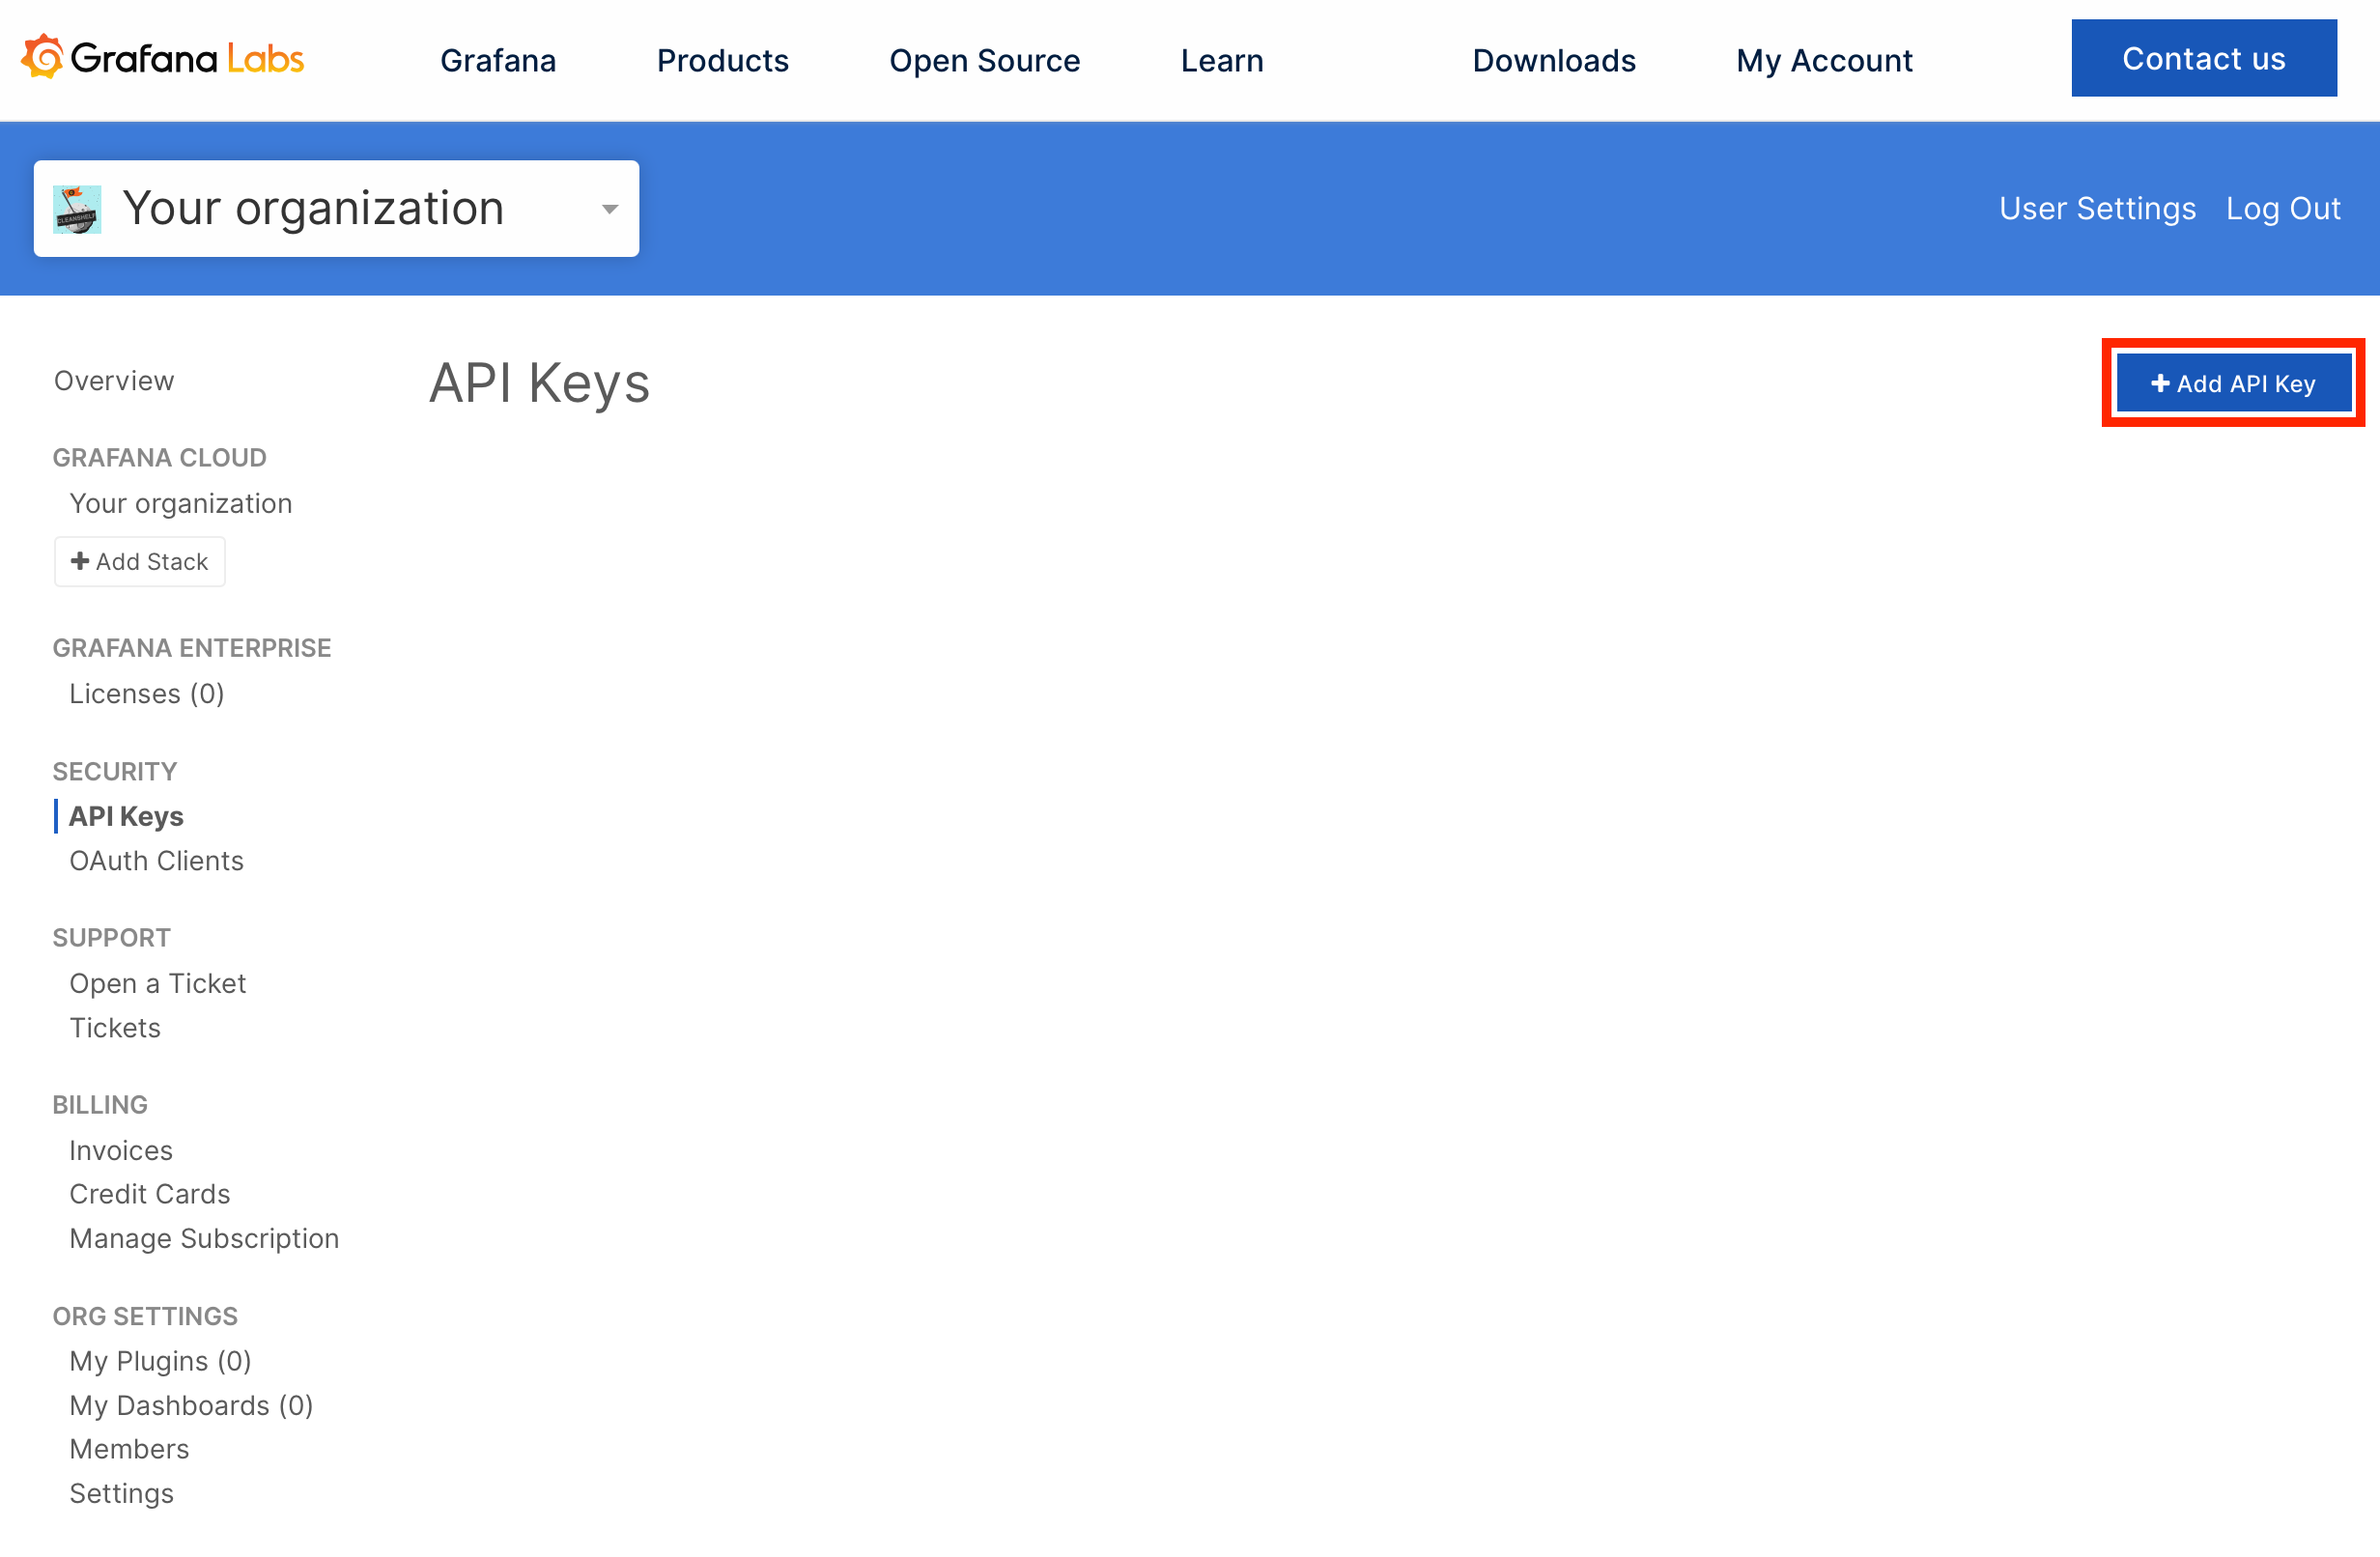Go to Members under Org Settings
Viewport: 2380px width, 1557px height.
point(129,1450)
